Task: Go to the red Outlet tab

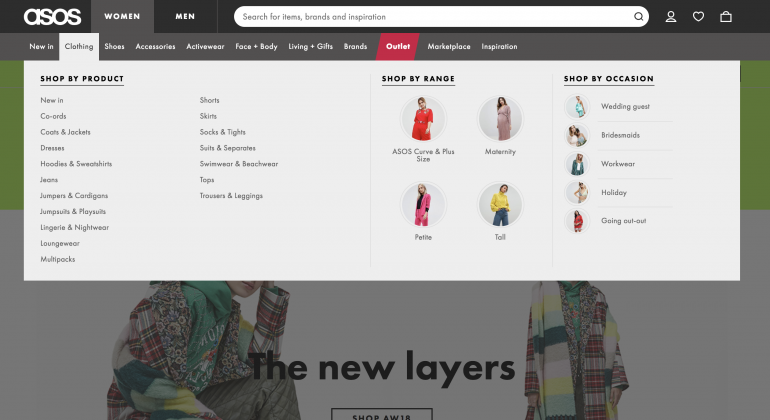Action: (398, 47)
